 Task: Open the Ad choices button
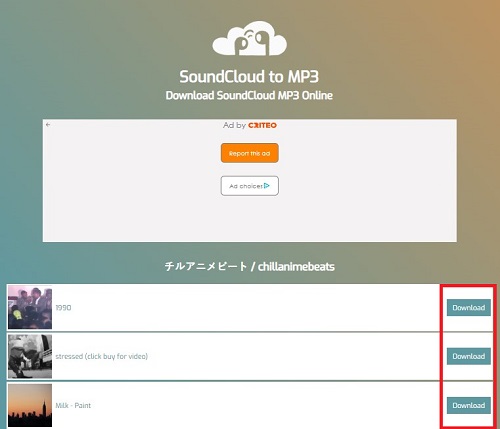tap(250, 186)
